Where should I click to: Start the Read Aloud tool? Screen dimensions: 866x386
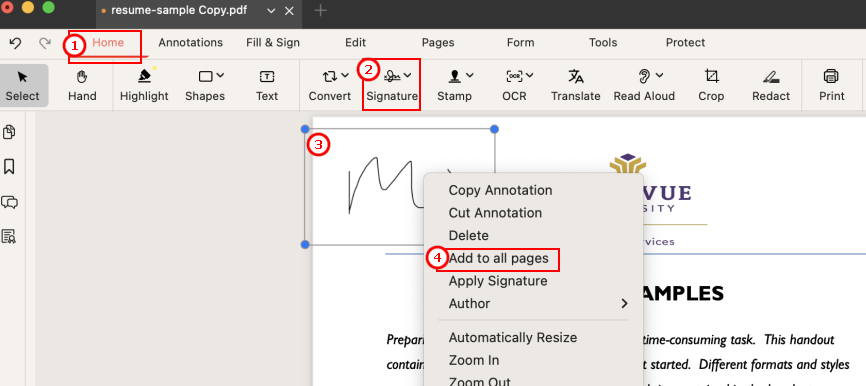(x=644, y=86)
